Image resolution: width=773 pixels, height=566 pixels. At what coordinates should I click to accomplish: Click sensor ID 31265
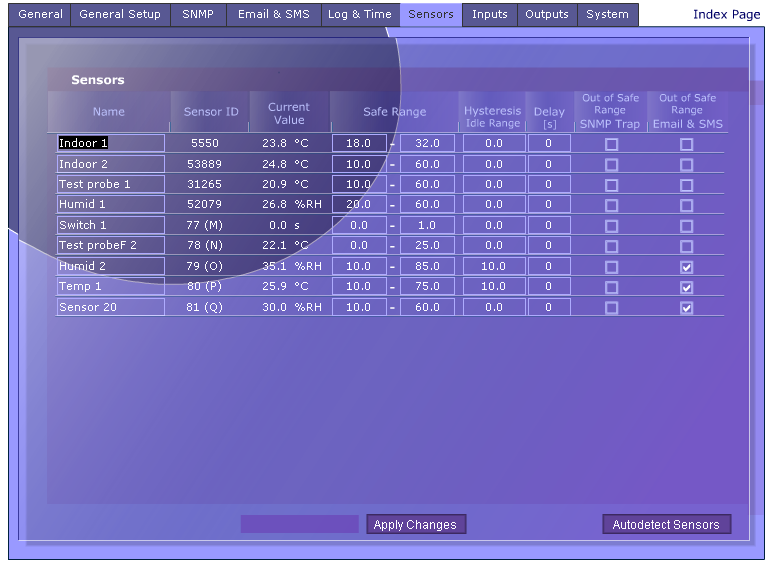click(x=204, y=184)
